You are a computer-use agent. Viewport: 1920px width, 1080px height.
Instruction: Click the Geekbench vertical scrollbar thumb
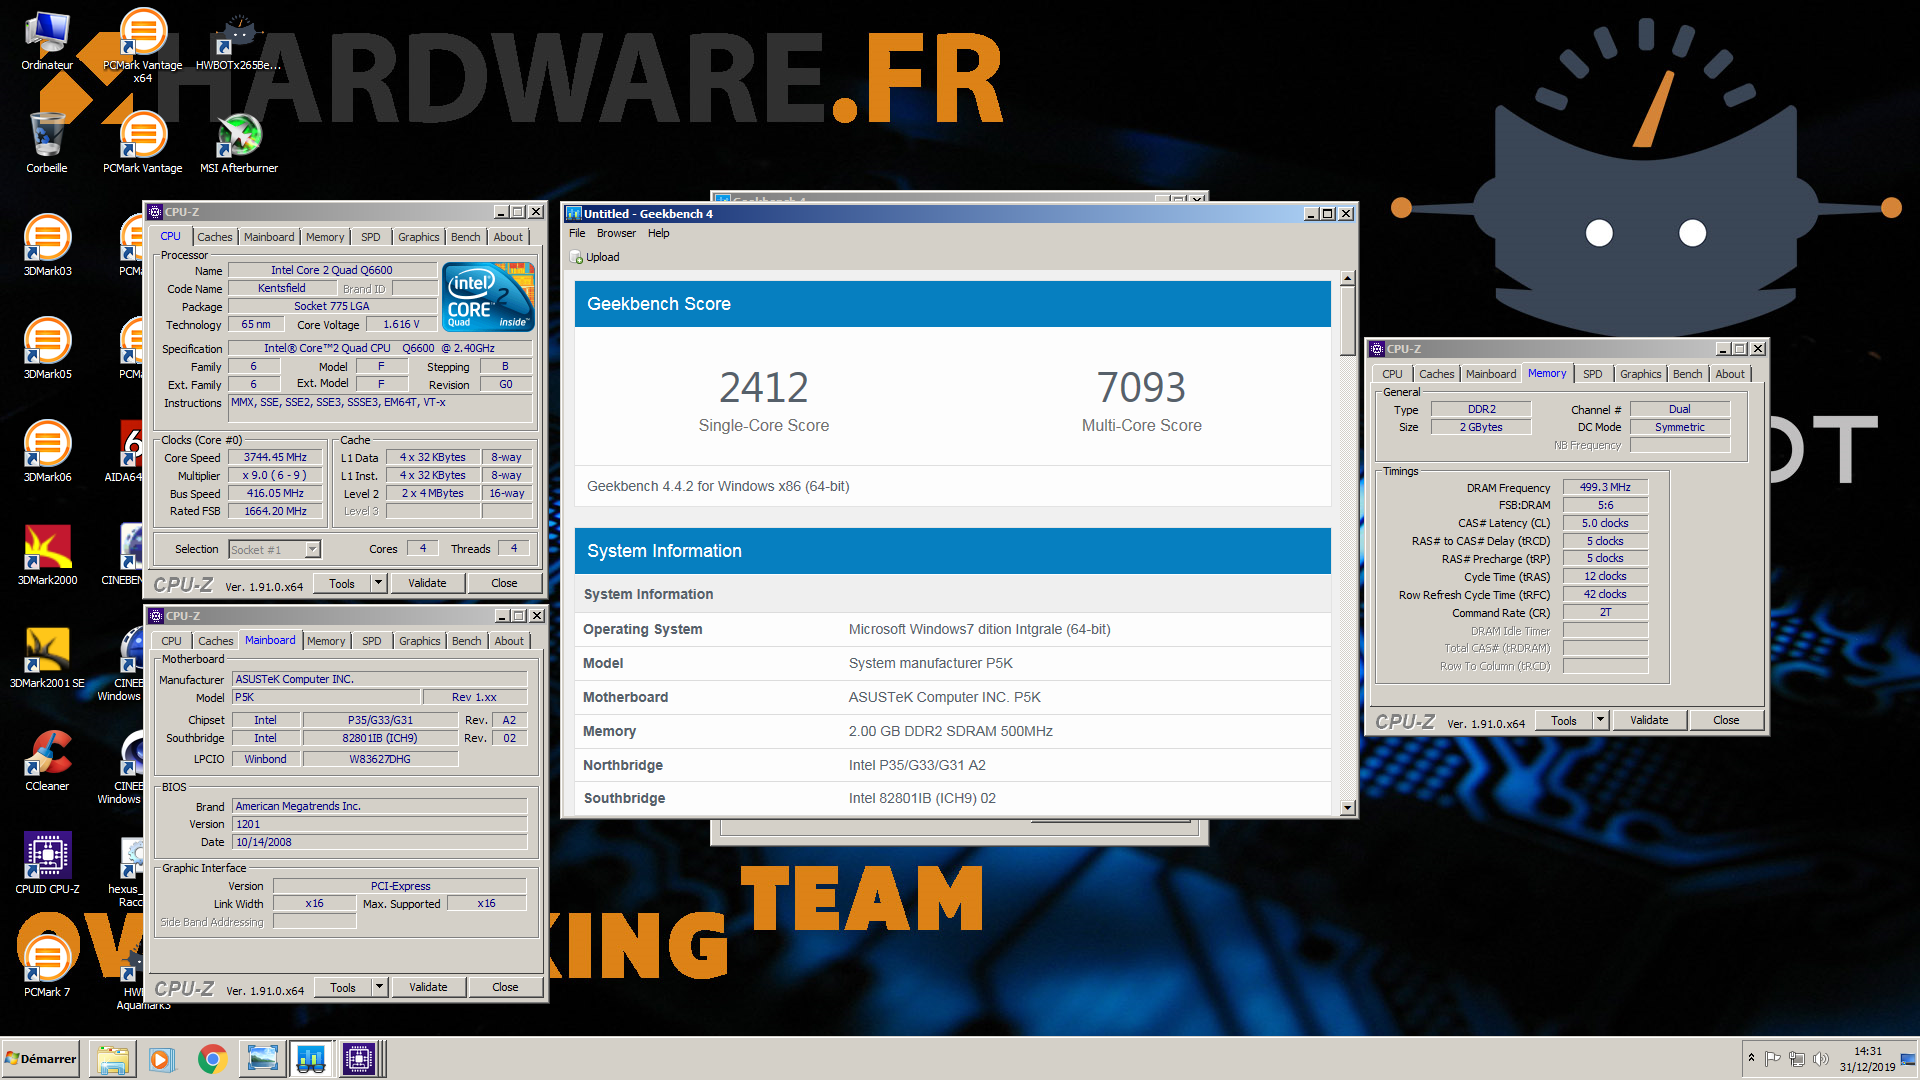[x=1347, y=322]
